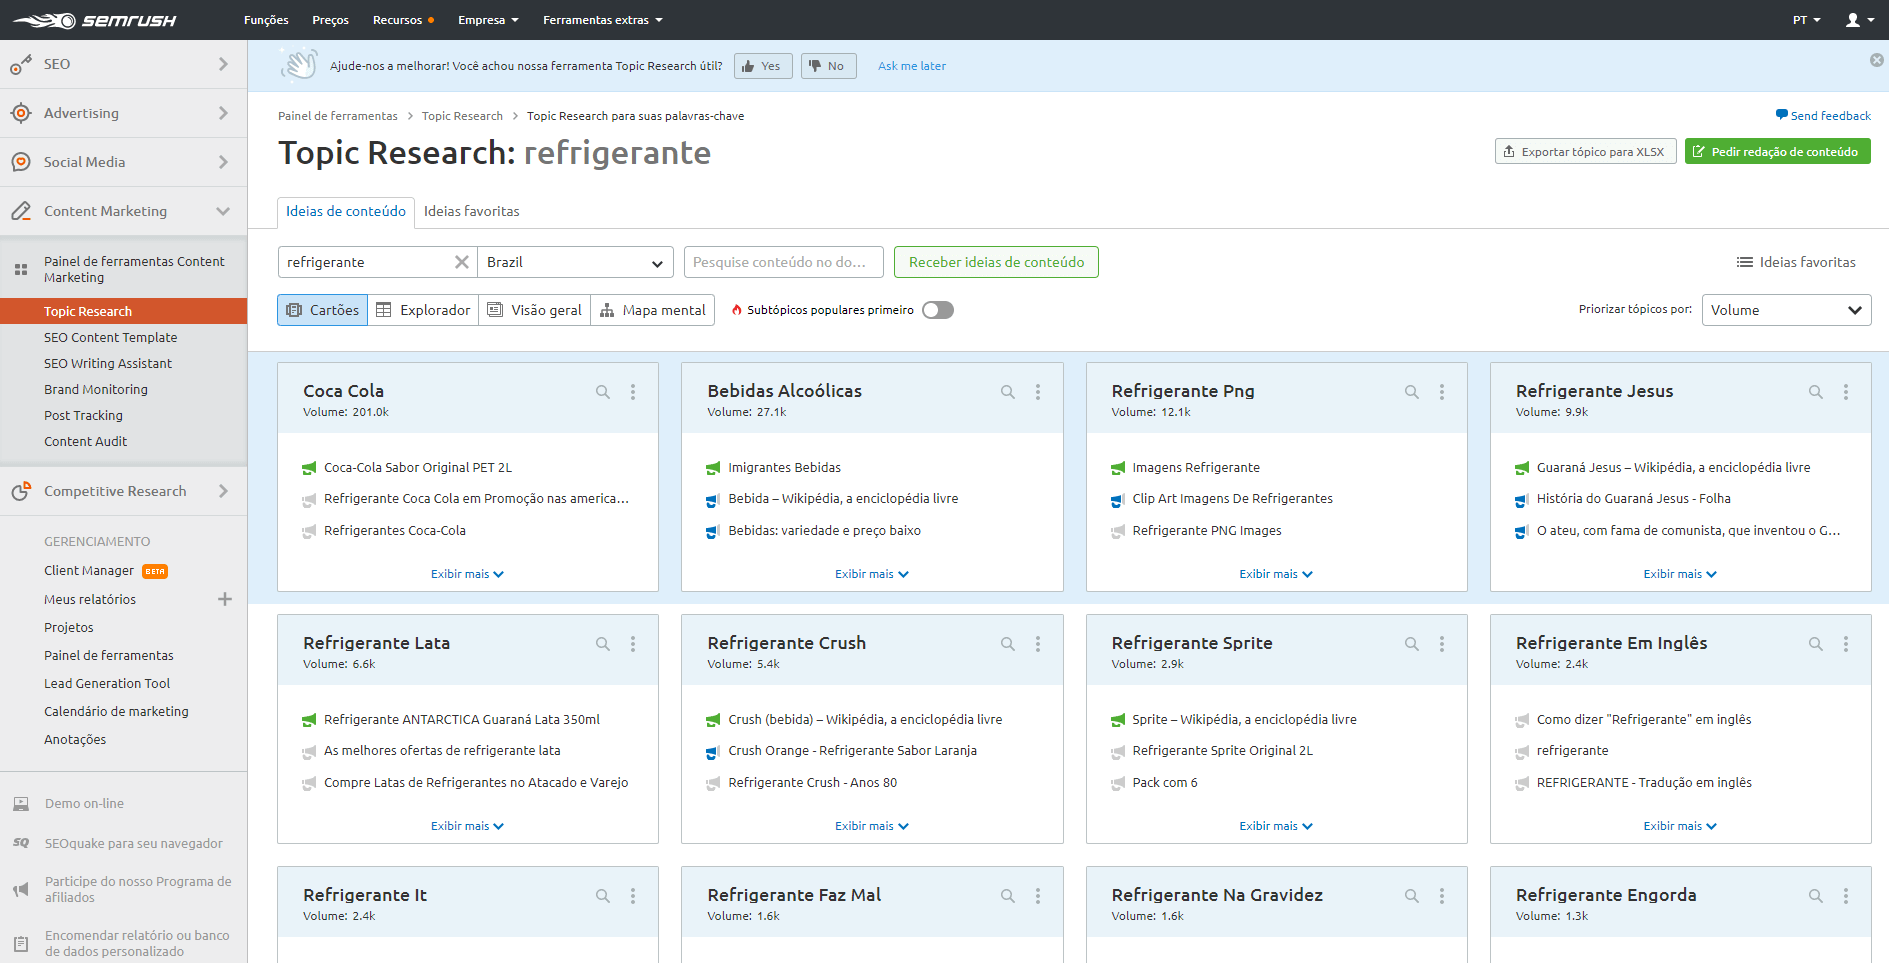Add a report with Meus relatórios plus icon
Image resolution: width=1889 pixels, height=963 pixels.
point(225,599)
